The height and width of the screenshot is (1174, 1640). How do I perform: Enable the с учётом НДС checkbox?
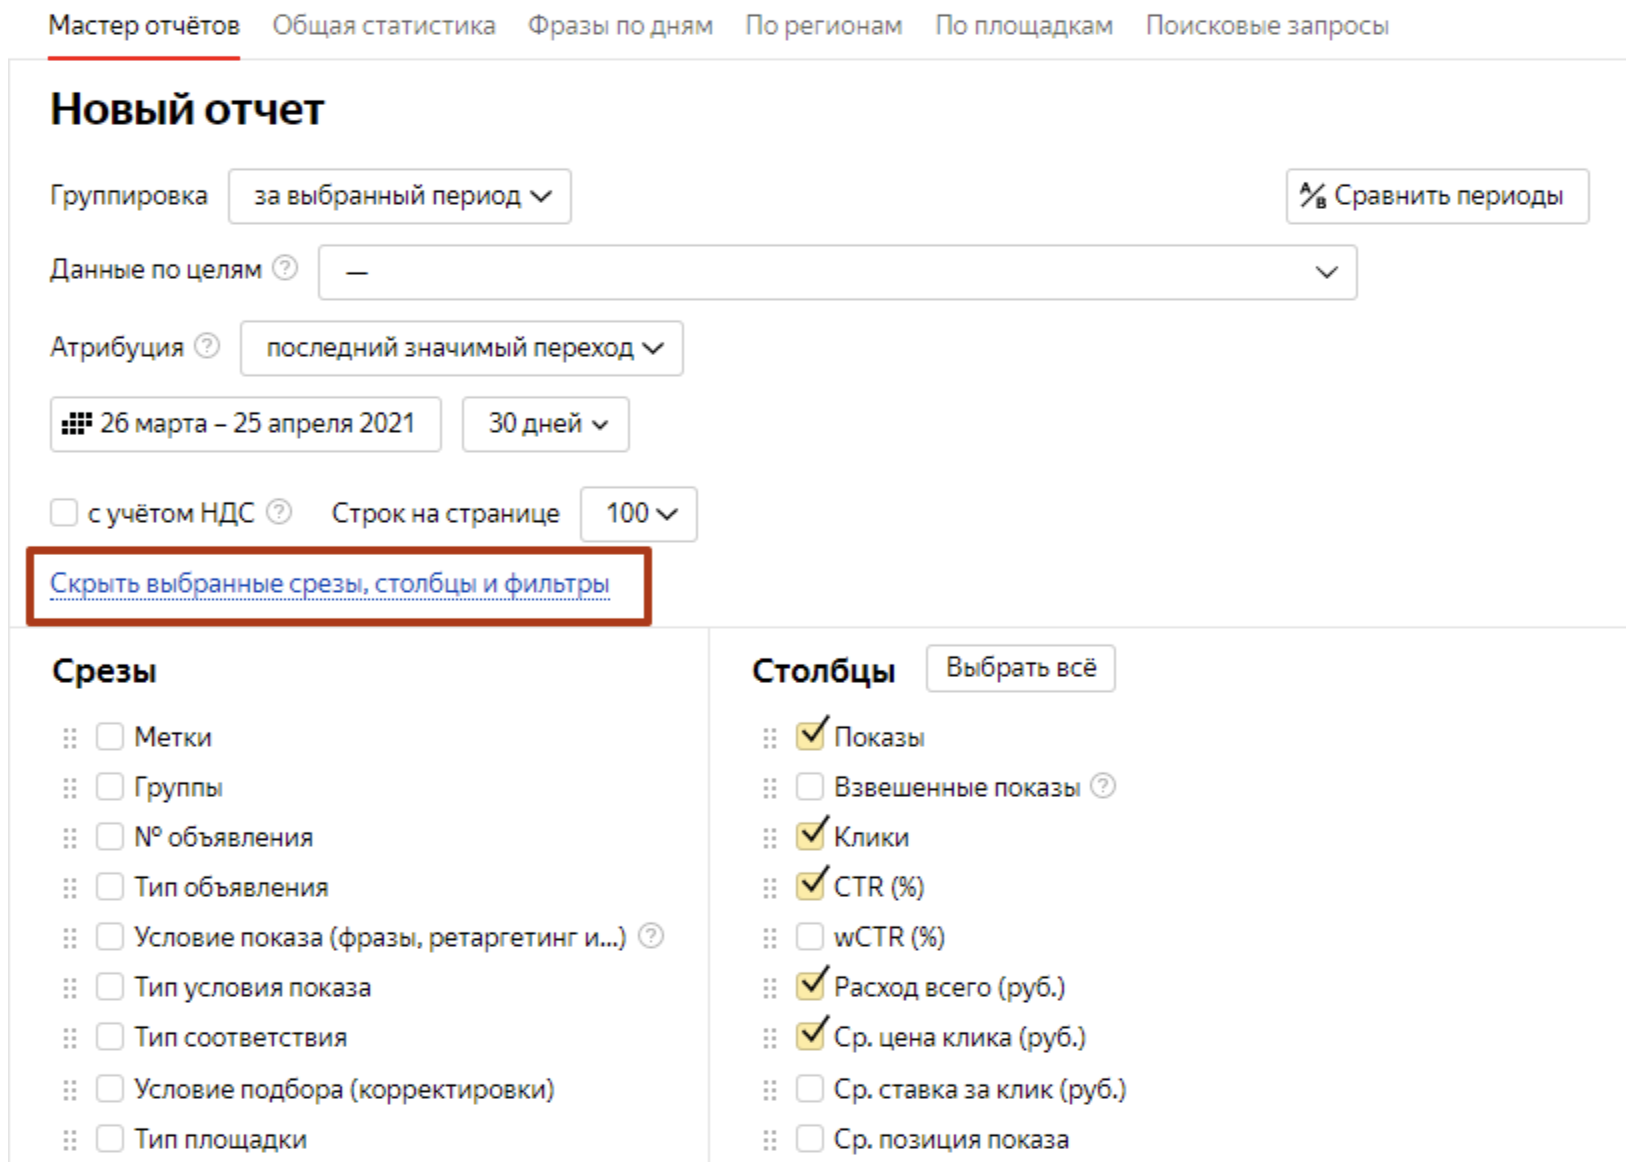pos(64,513)
